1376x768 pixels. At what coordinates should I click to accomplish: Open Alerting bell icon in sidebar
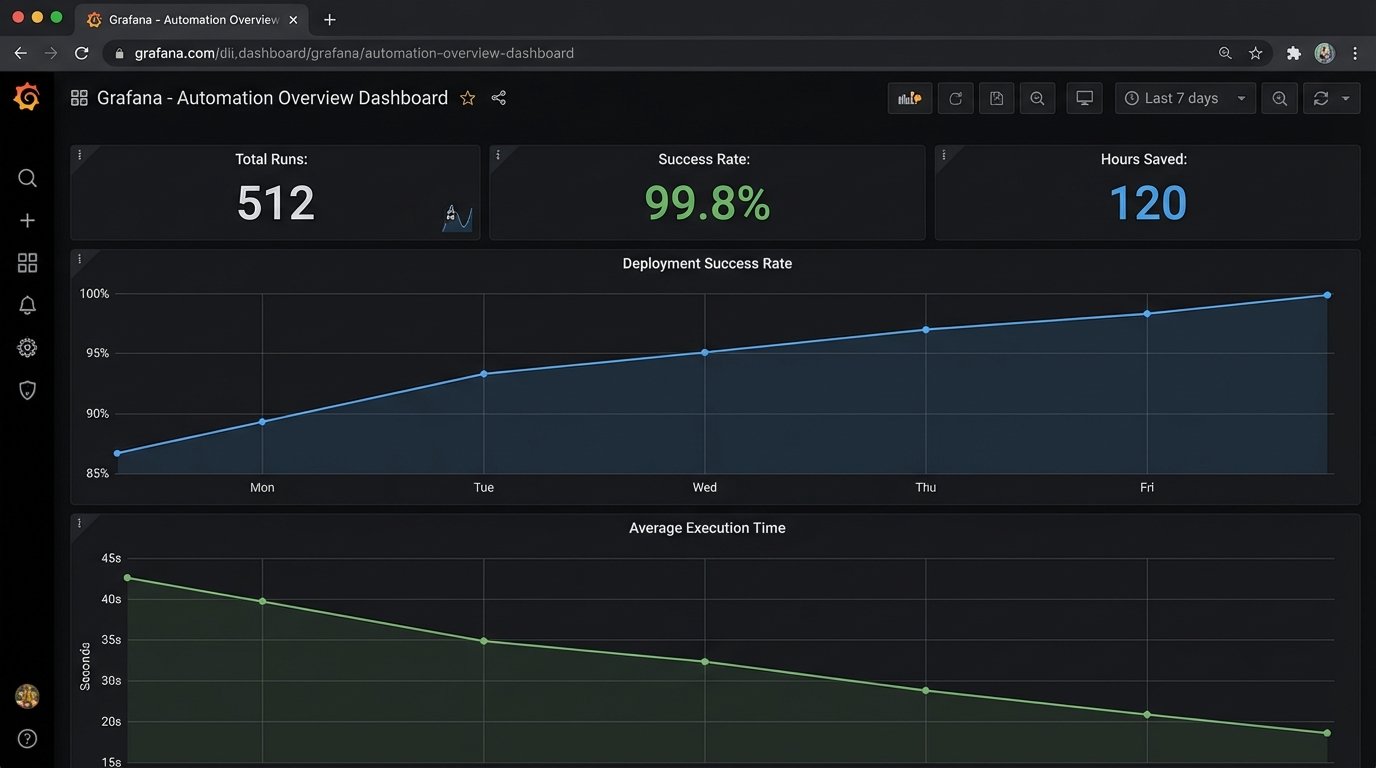(27, 306)
